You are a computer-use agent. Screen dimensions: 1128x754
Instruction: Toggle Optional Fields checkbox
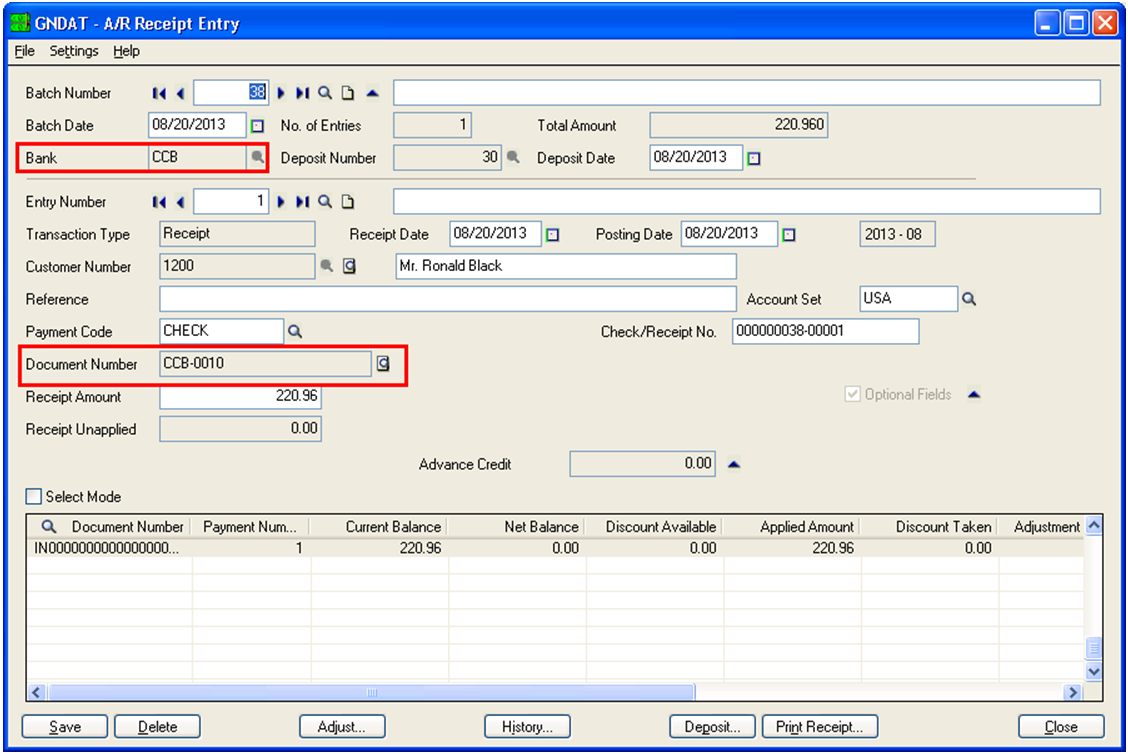coord(852,394)
